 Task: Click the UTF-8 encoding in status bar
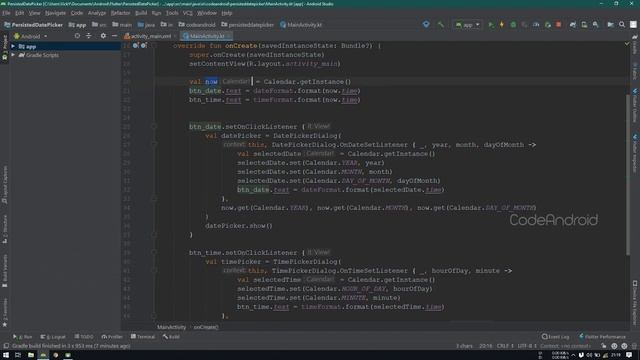pyautogui.click(x=527, y=346)
